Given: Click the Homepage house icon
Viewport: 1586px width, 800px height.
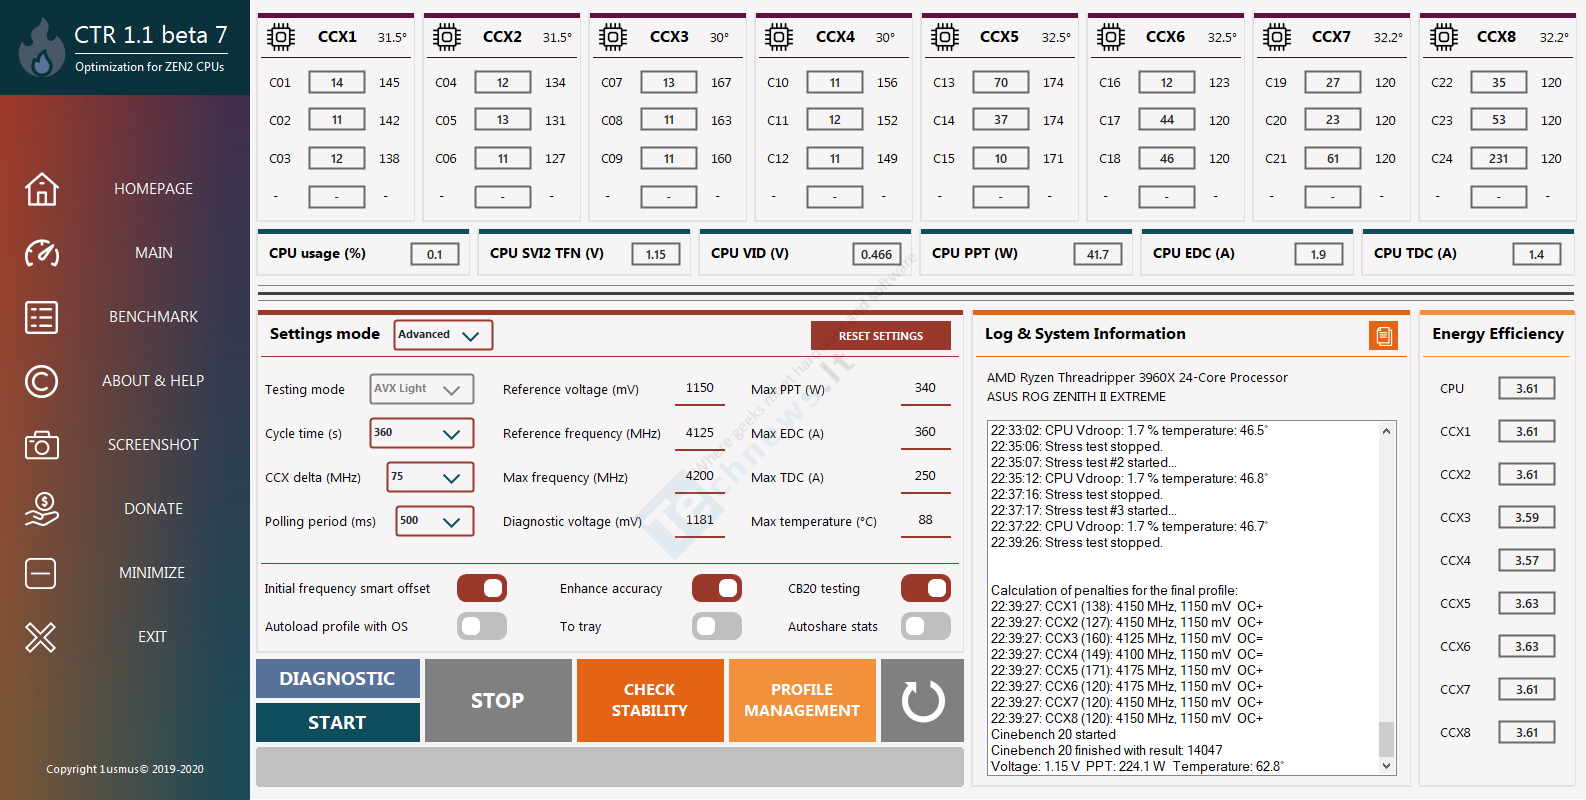Looking at the screenshot, I should 41,189.
